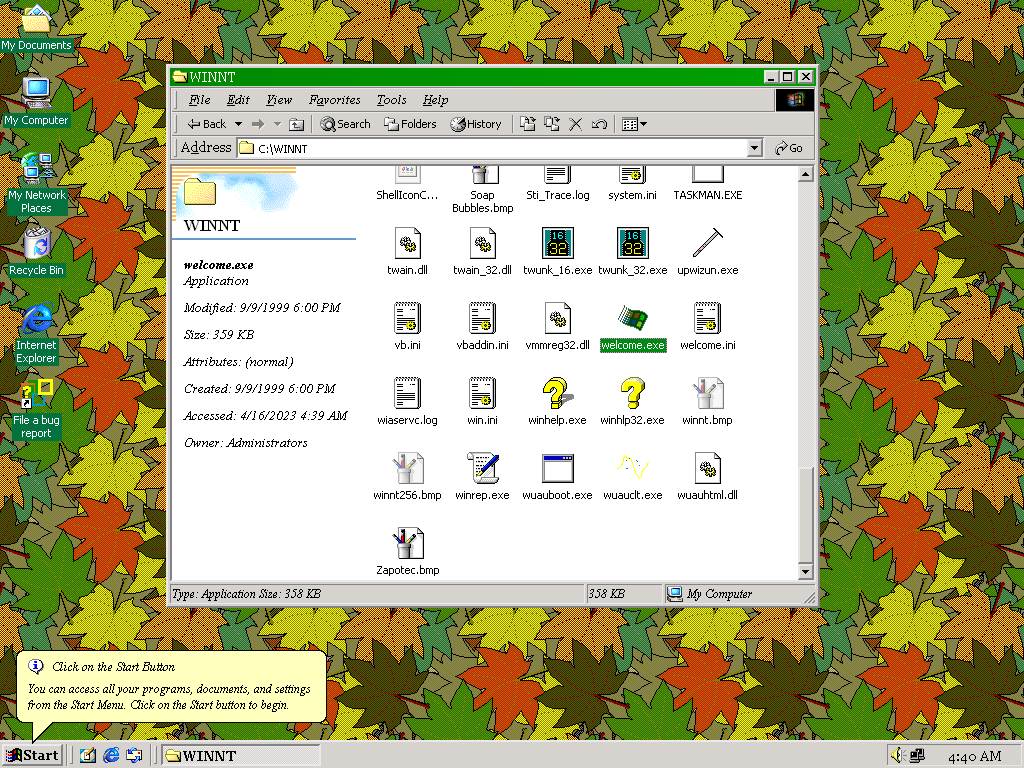Click the welcome.exe application icon

click(633, 319)
